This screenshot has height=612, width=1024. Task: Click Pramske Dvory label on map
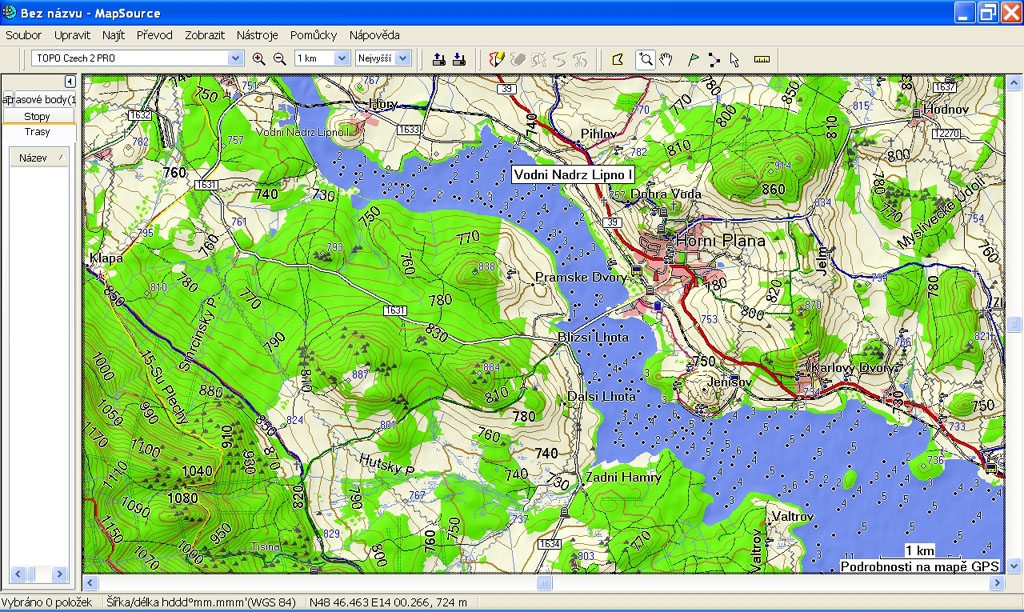click(x=581, y=277)
